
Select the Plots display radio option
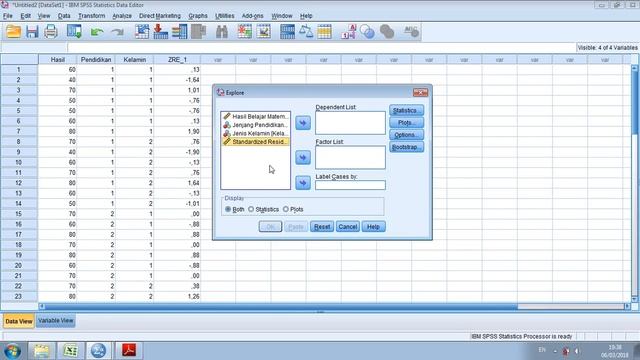pyautogui.click(x=286, y=209)
